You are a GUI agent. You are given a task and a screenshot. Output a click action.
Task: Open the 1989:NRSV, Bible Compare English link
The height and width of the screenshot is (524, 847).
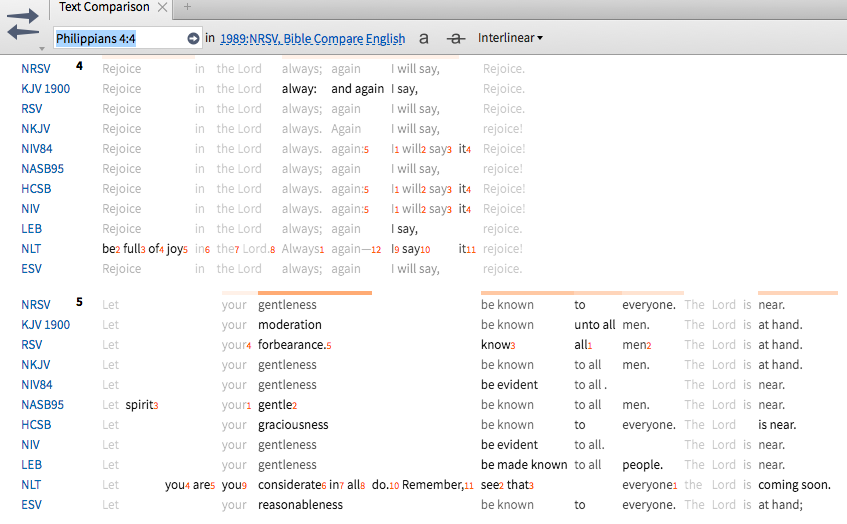tap(312, 38)
